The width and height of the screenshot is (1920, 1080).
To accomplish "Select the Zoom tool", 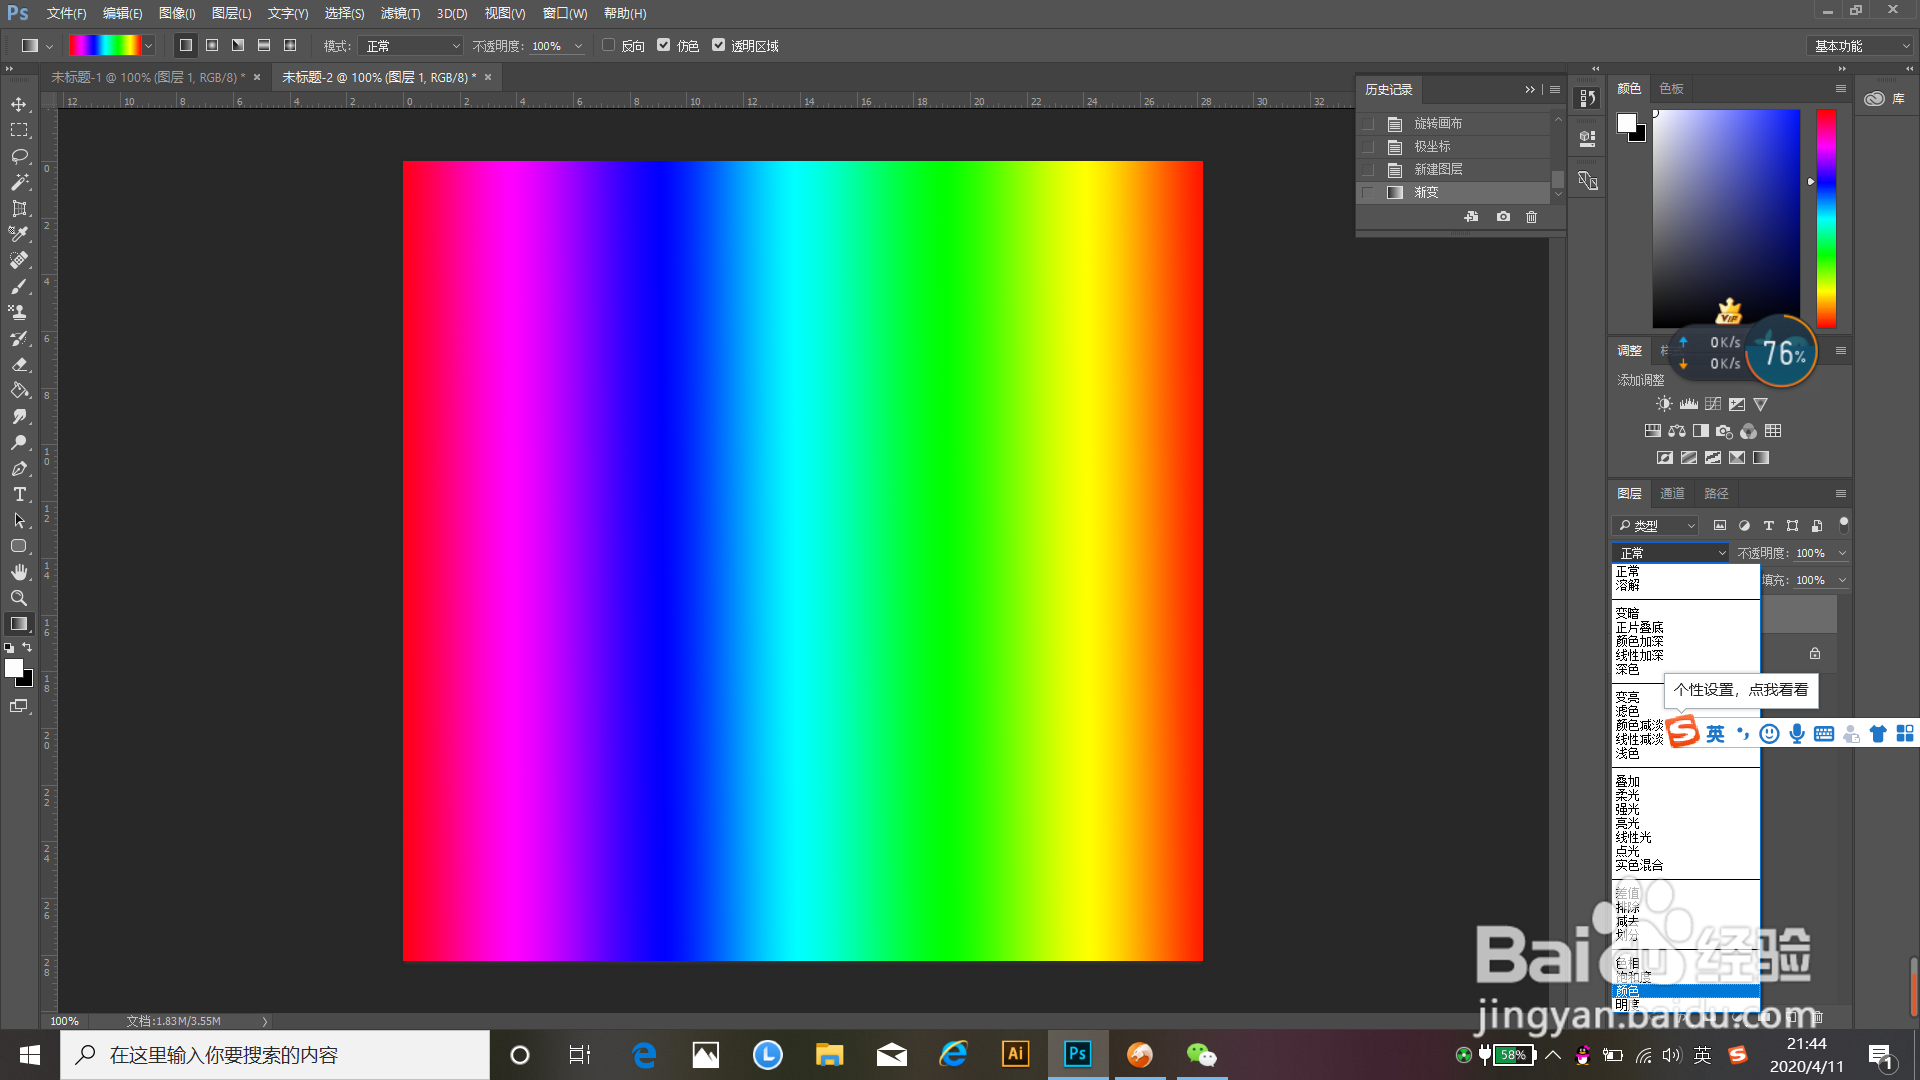I will click(19, 598).
